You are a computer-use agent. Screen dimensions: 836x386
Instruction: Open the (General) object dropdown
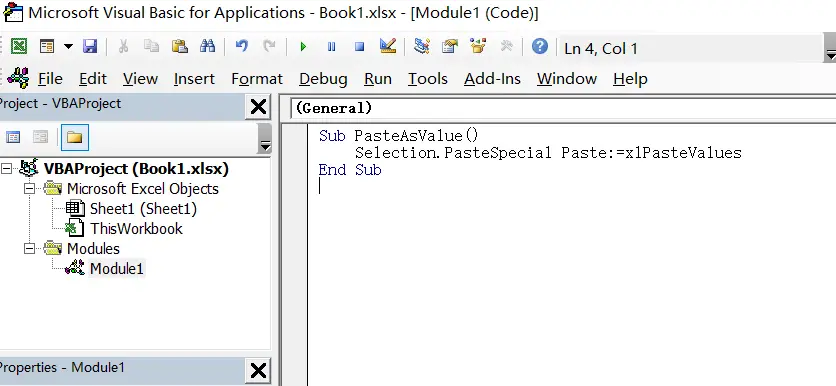[x=564, y=108]
